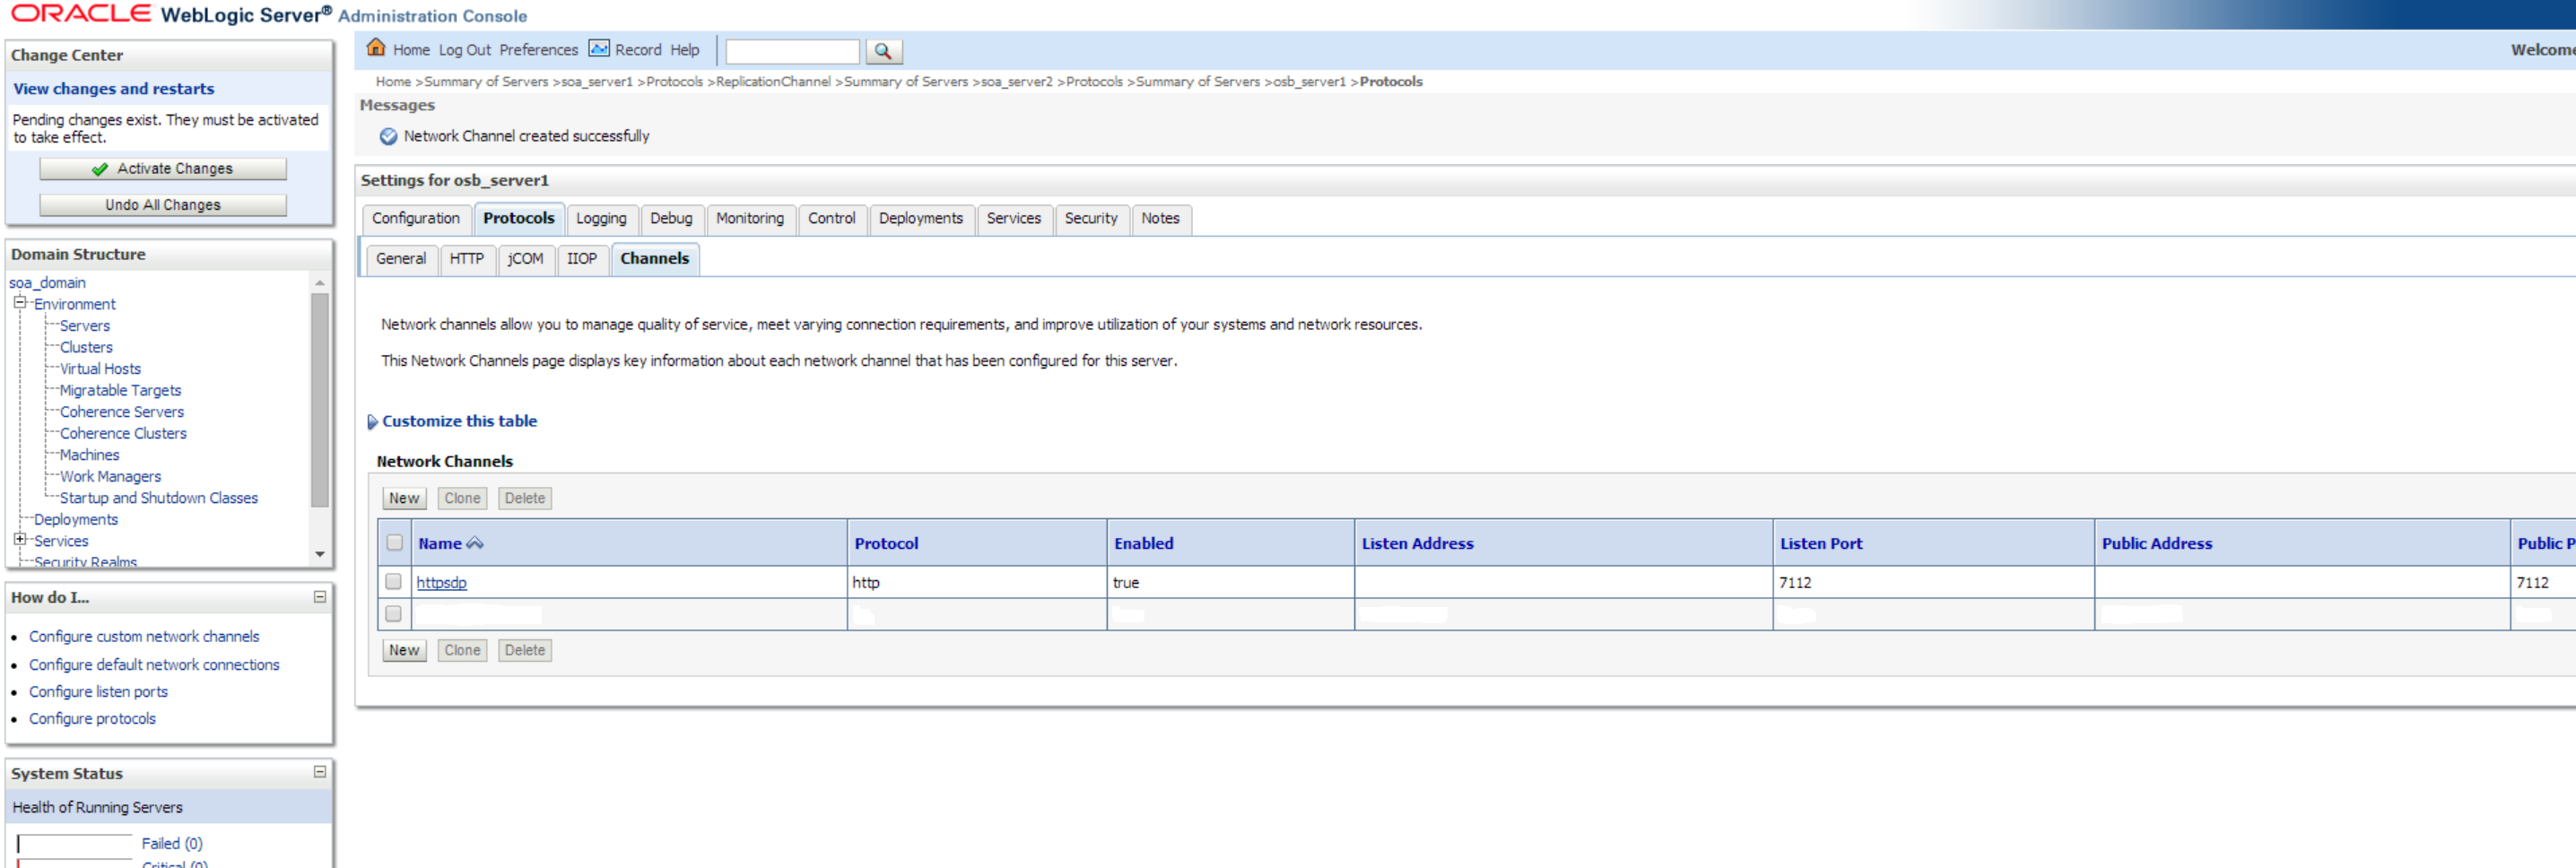This screenshot has width=2576, height=868.
Task: Open the Services tab
Action: [x=1013, y=219]
